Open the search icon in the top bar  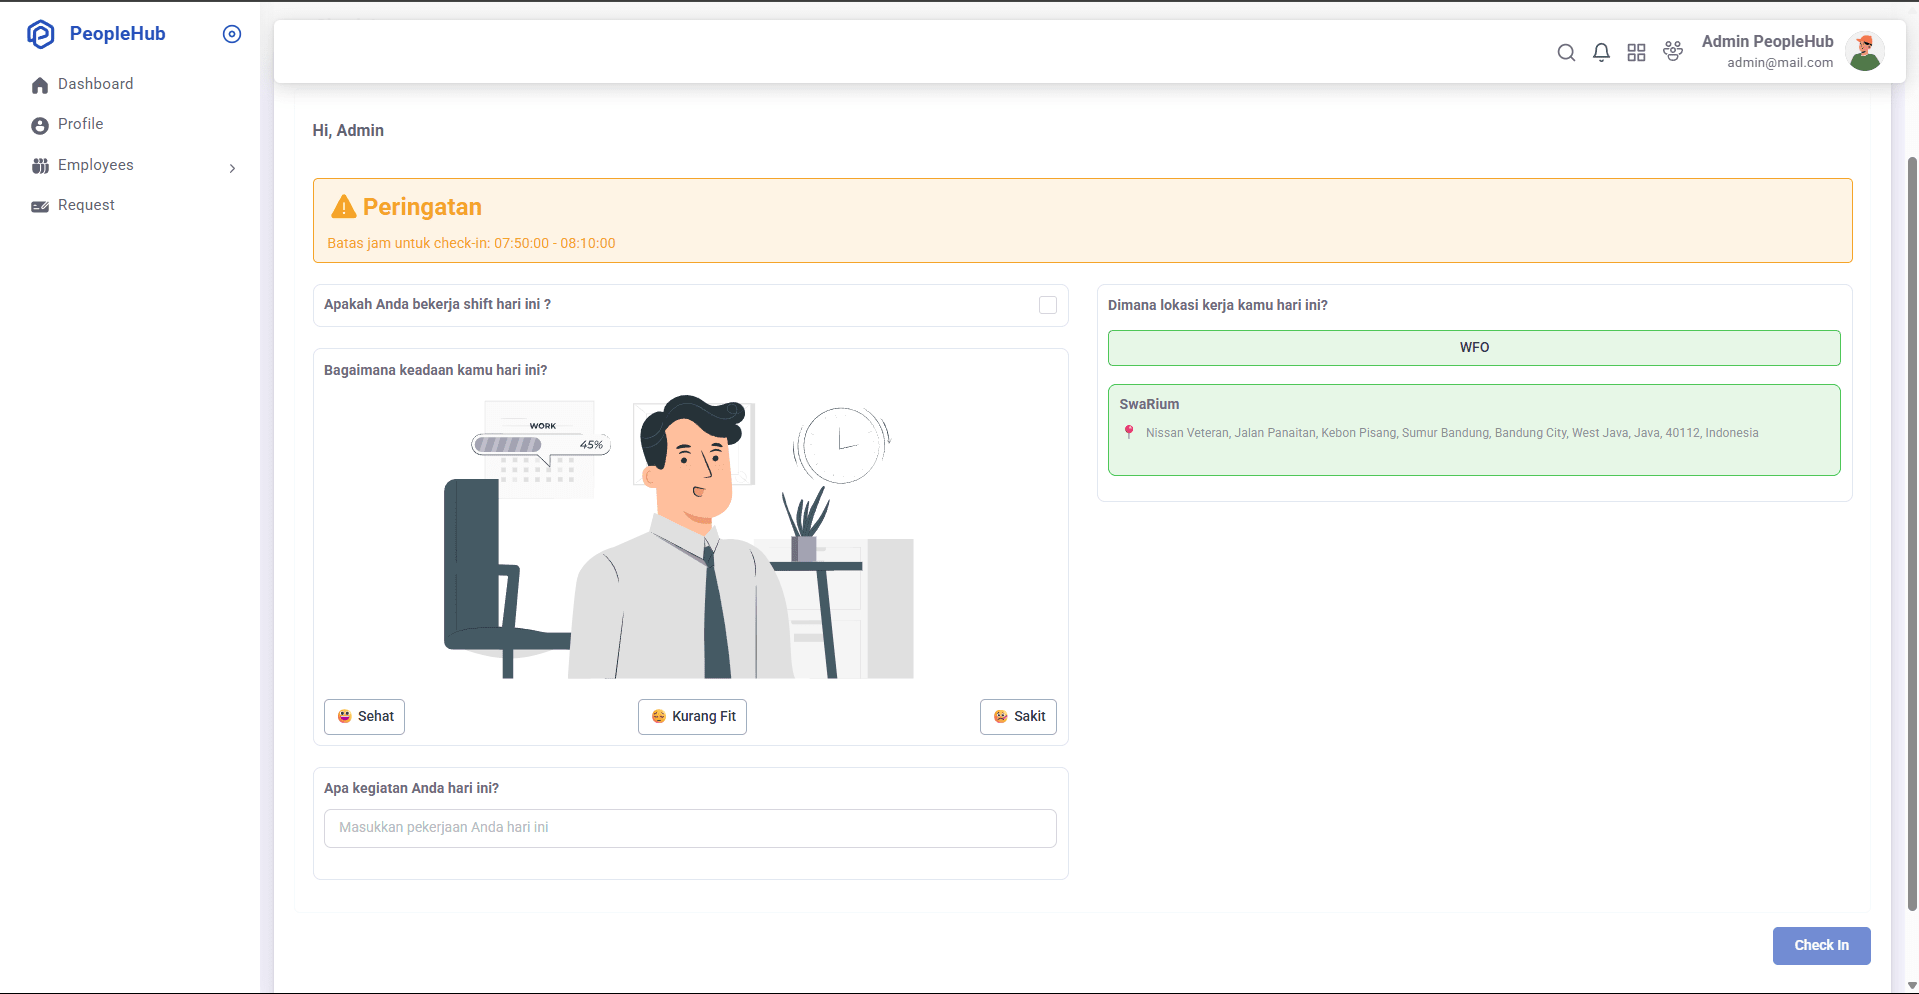1566,52
